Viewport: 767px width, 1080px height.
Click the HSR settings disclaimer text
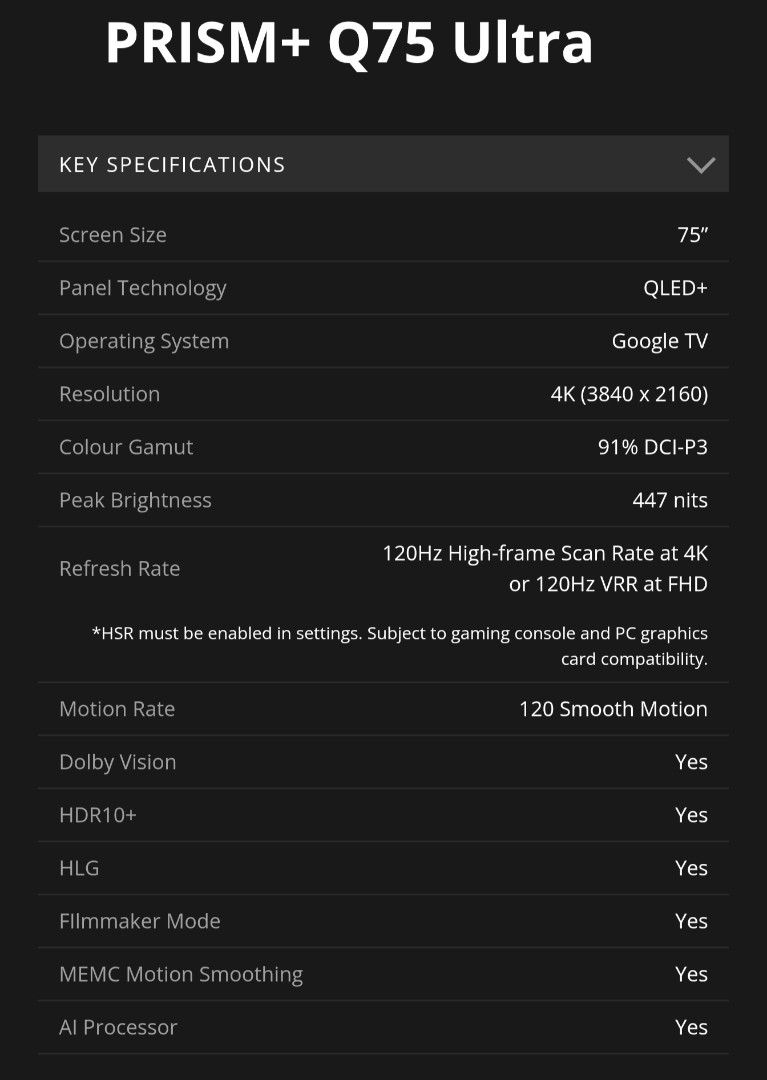coord(399,645)
